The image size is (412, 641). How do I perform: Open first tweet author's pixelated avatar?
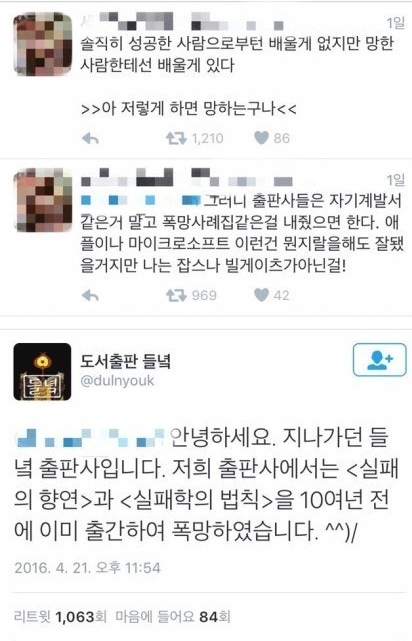click(x=43, y=45)
